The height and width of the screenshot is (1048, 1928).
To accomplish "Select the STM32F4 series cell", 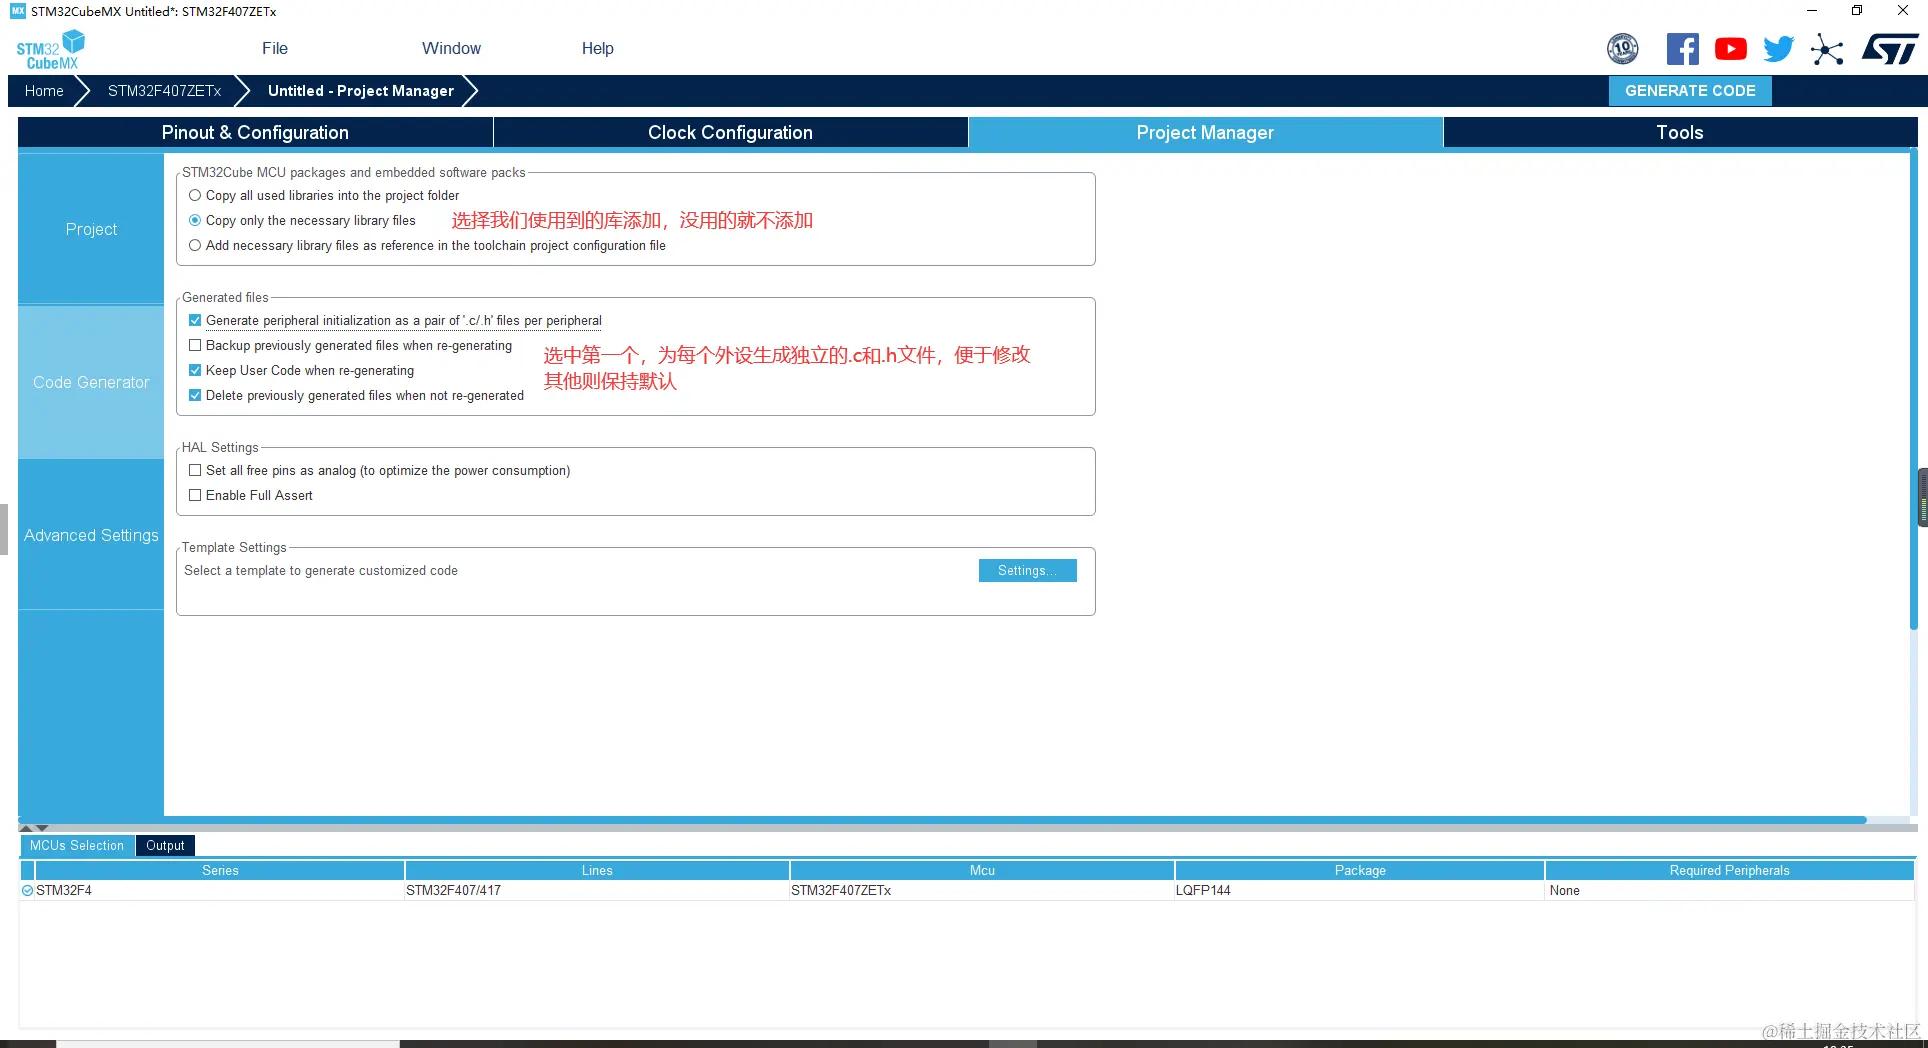I will point(220,890).
